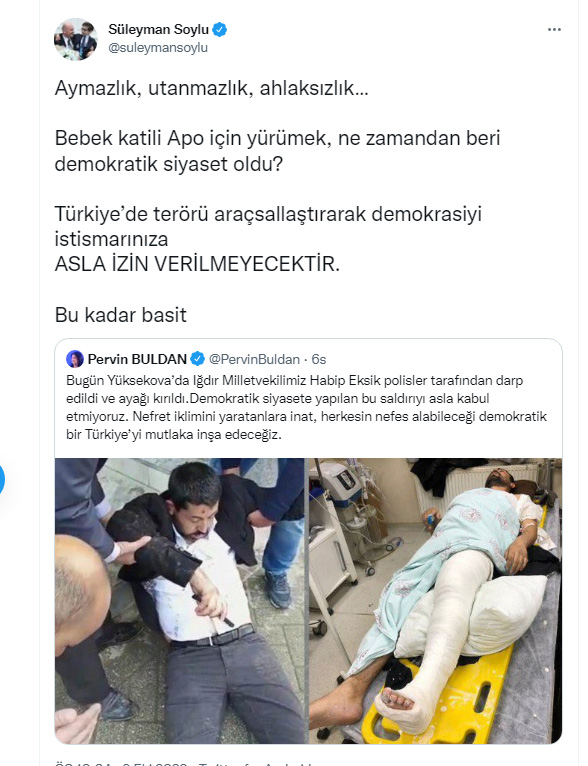Screen dimensions: 588x766
Task: Click the blue circular button at left edge
Action: [x=1, y=480]
